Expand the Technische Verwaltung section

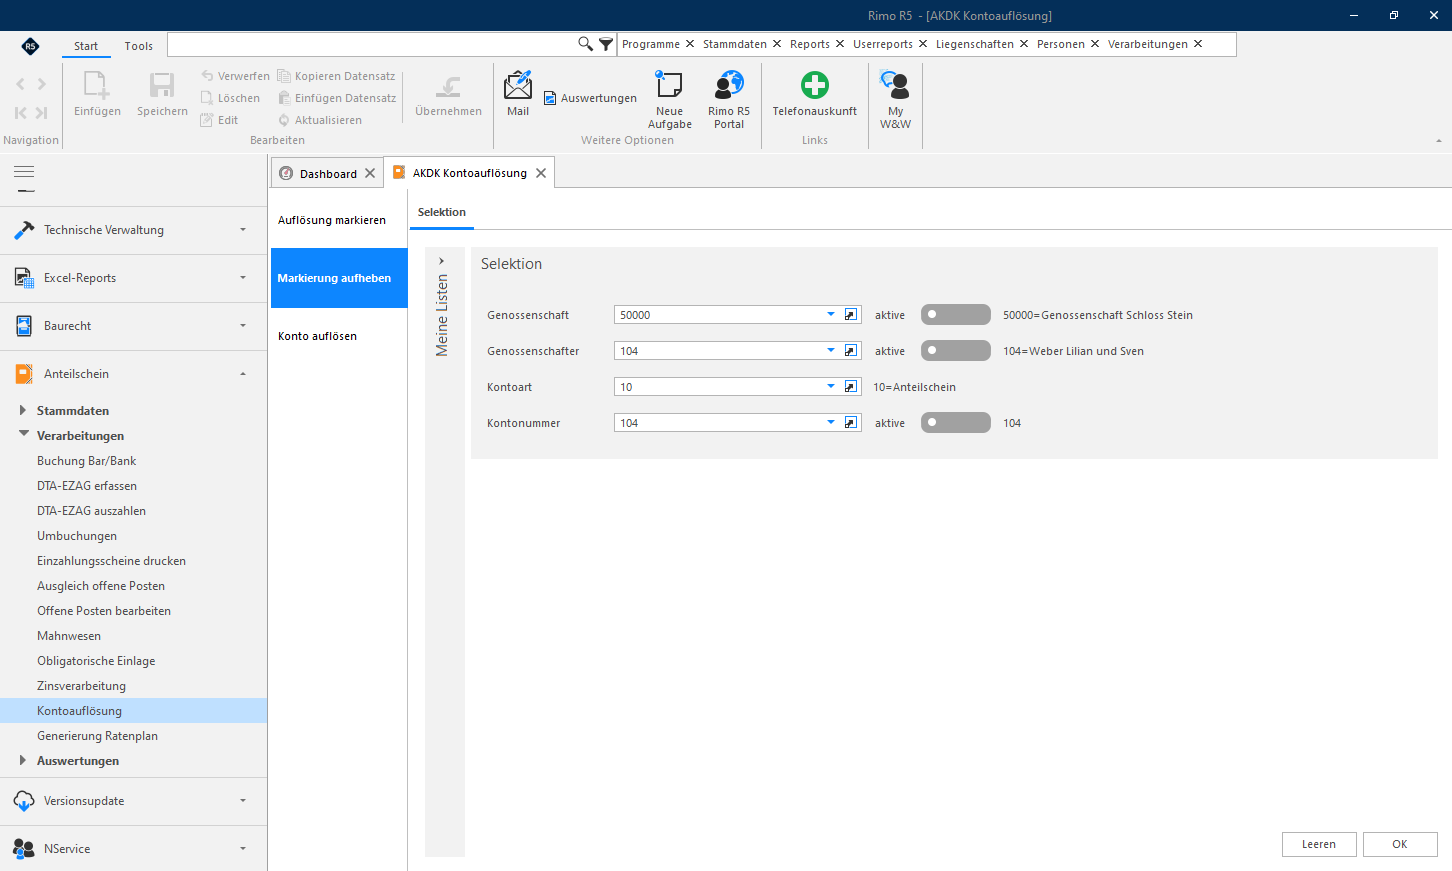[x=133, y=230]
